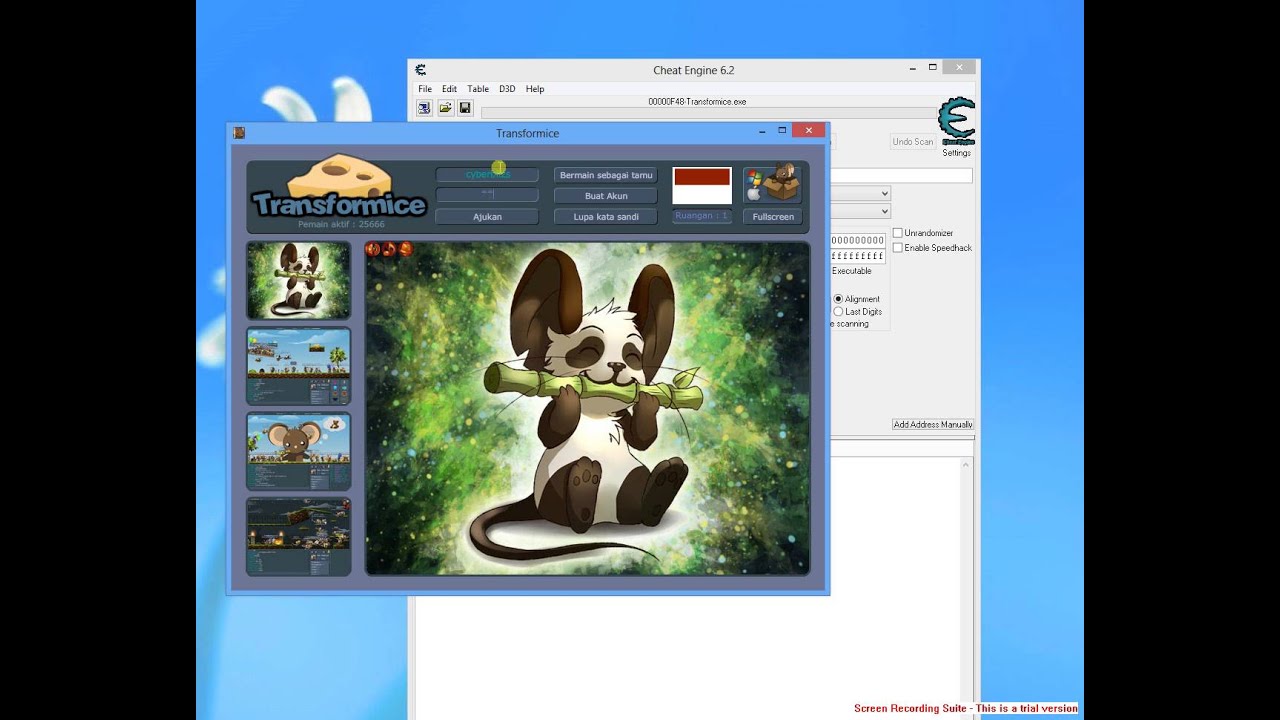Click the Ajukan submit button
The image size is (1280, 720).
pyautogui.click(x=487, y=216)
